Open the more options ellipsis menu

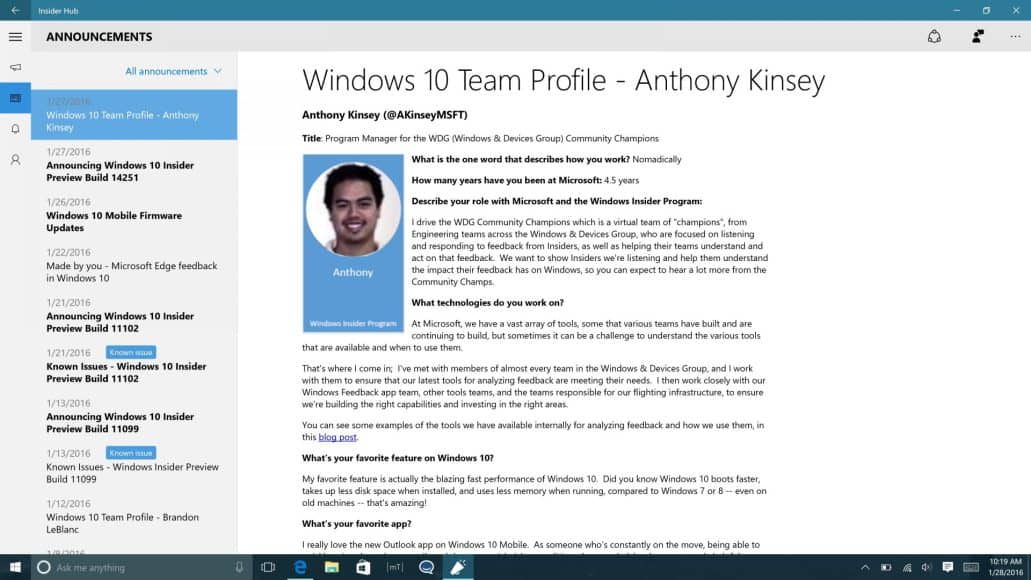[1015, 37]
